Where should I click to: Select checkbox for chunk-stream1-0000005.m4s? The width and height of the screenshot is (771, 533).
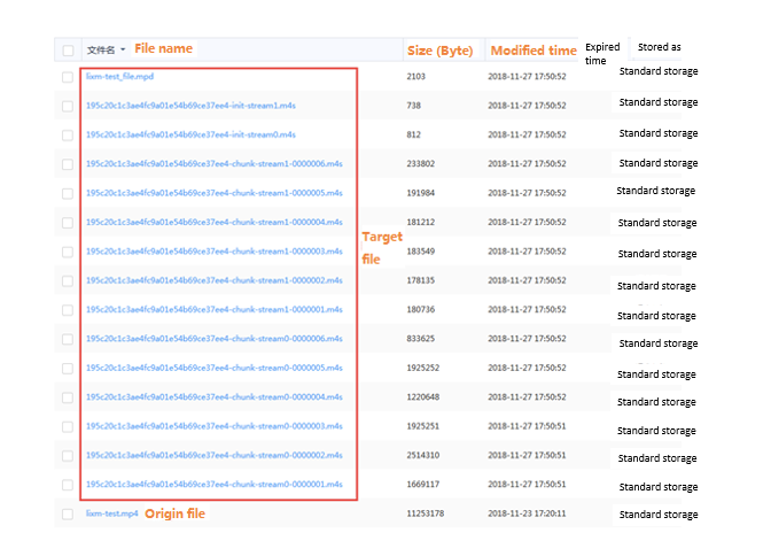coord(68,194)
